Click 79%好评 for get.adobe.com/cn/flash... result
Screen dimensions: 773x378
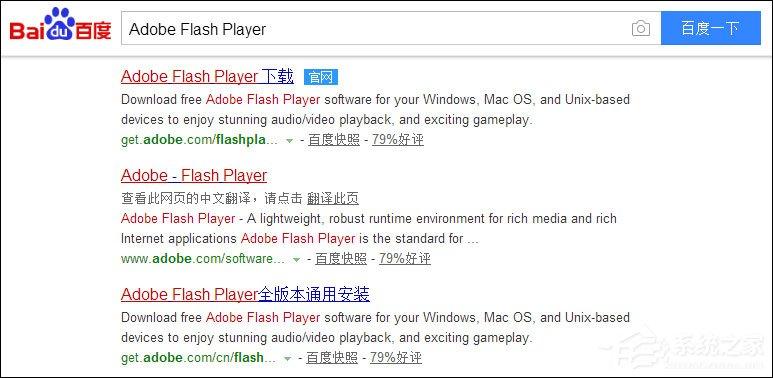(396, 358)
